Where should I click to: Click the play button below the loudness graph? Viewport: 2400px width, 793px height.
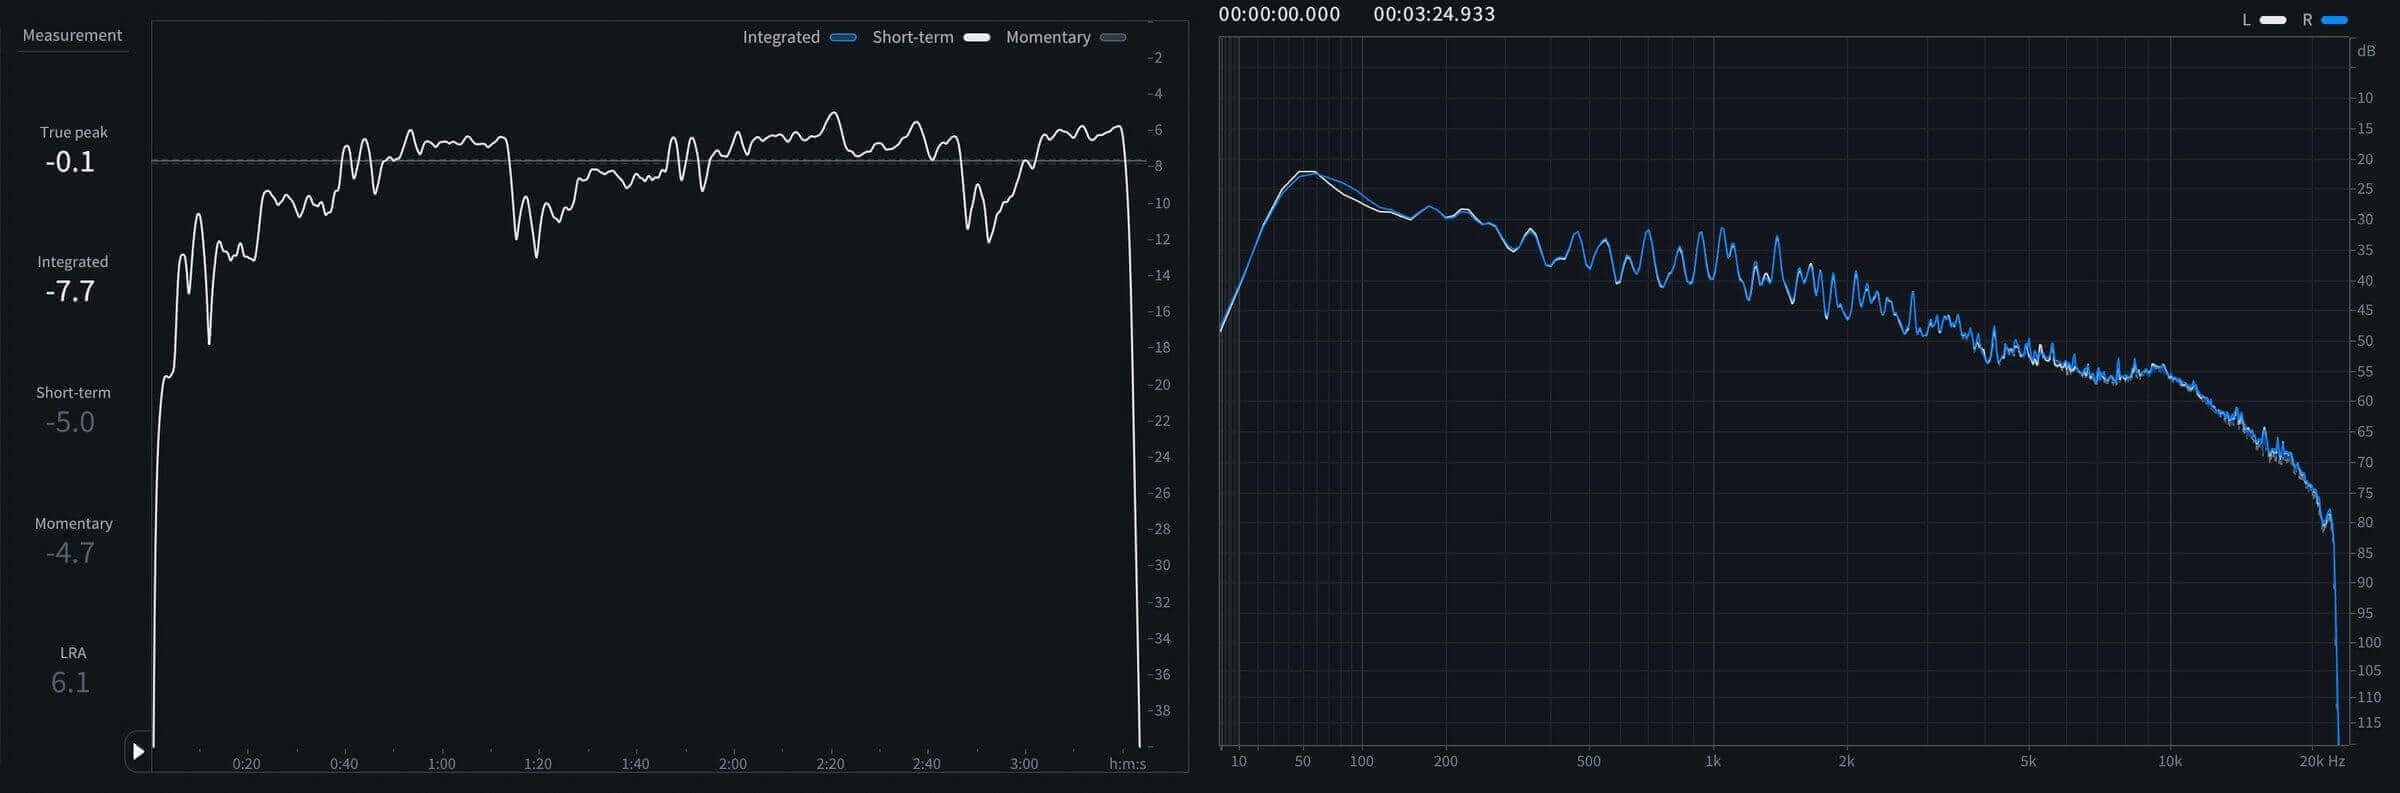tap(138, 751)
